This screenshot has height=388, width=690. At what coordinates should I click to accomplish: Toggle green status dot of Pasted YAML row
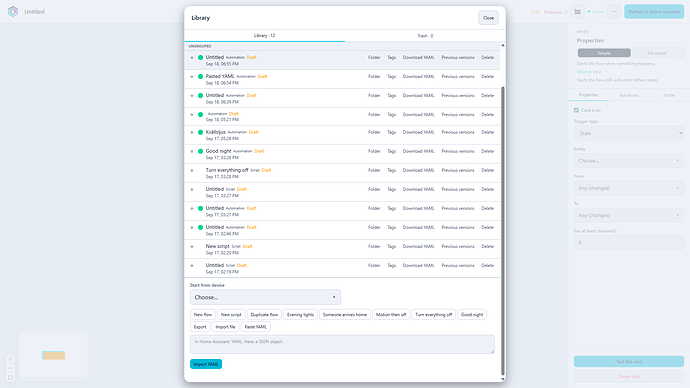[x=200, y=77]
